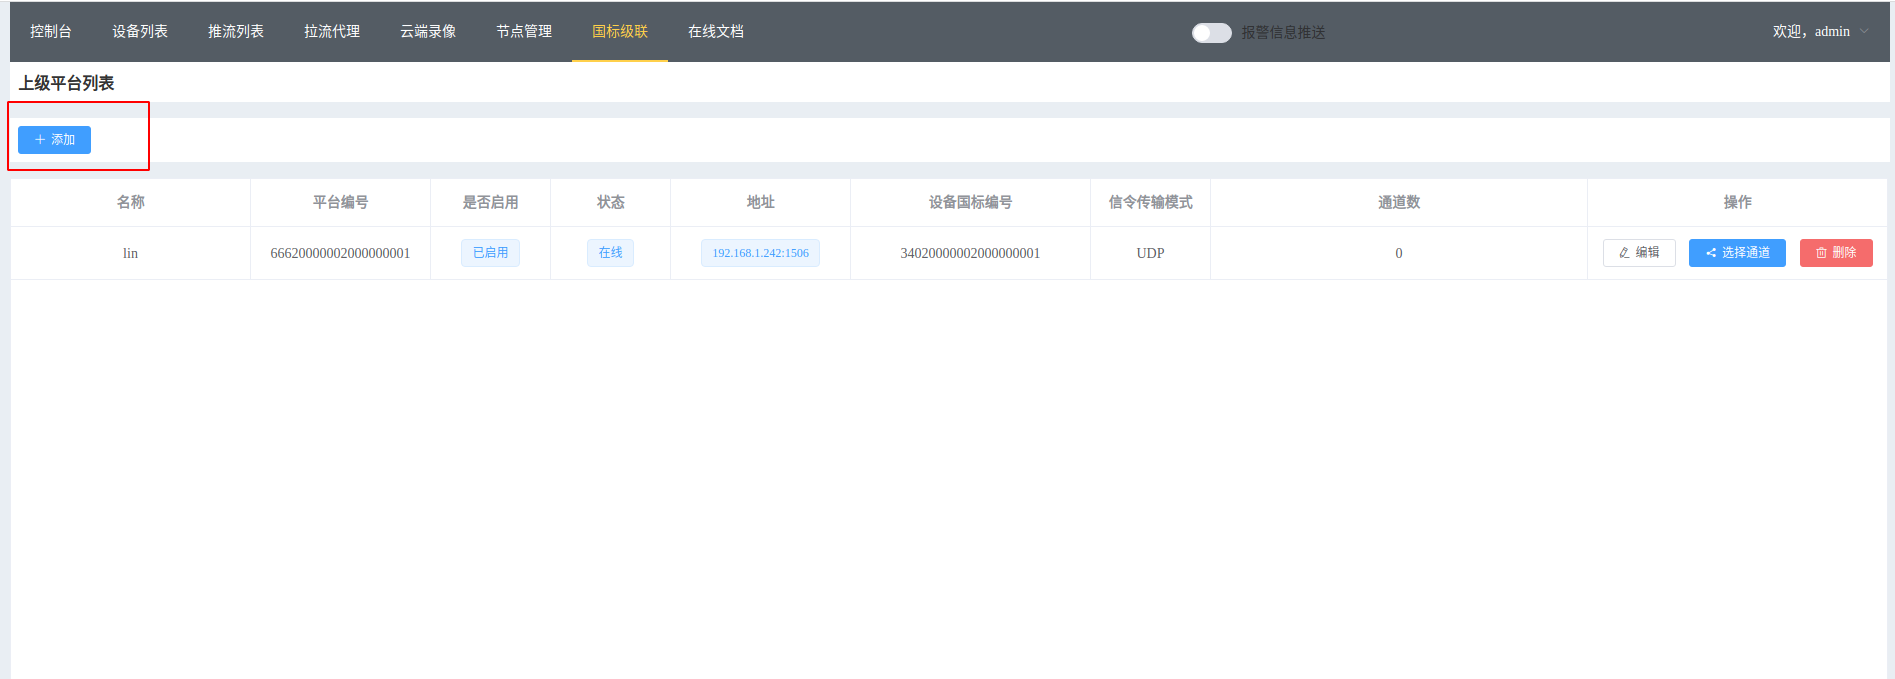1895x679 pixels.
Task: Open the 推流列表 push stream tab
Action: [x=236, y=32]
